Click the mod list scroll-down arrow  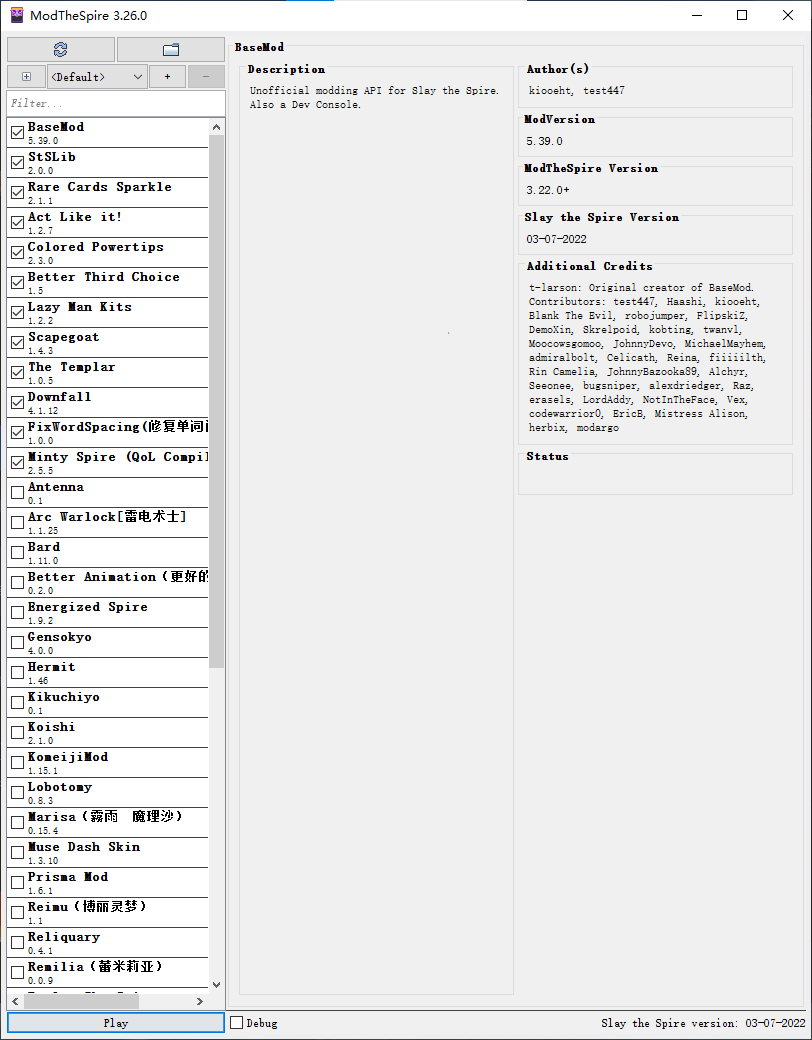tap(217, 985)
